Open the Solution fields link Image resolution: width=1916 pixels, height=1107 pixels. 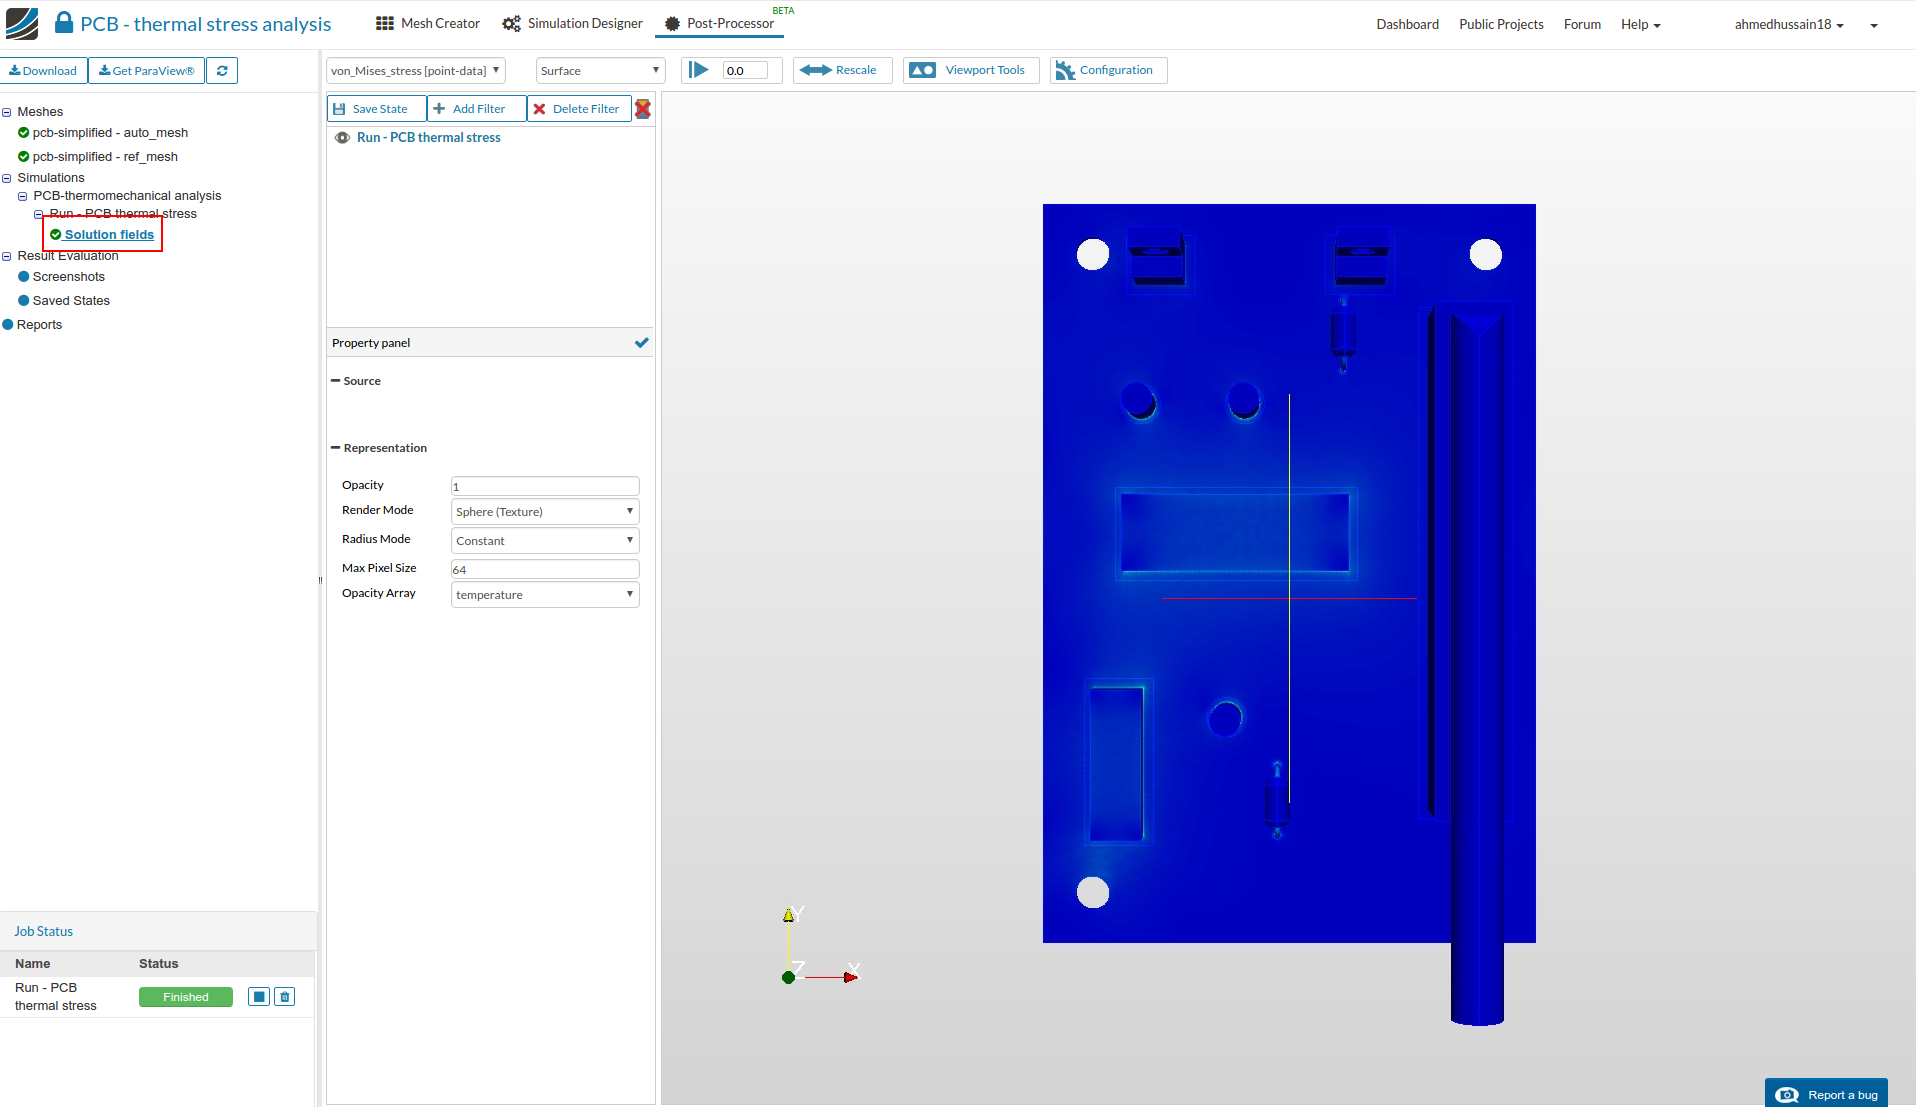[x=109, y=235]
